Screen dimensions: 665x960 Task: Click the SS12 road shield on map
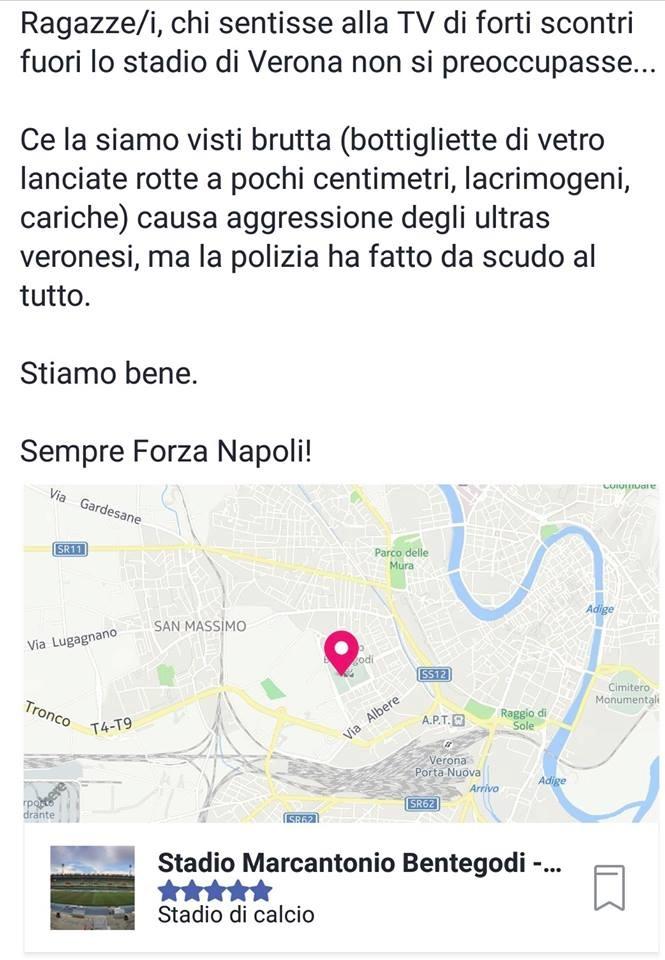coord(432,674)
